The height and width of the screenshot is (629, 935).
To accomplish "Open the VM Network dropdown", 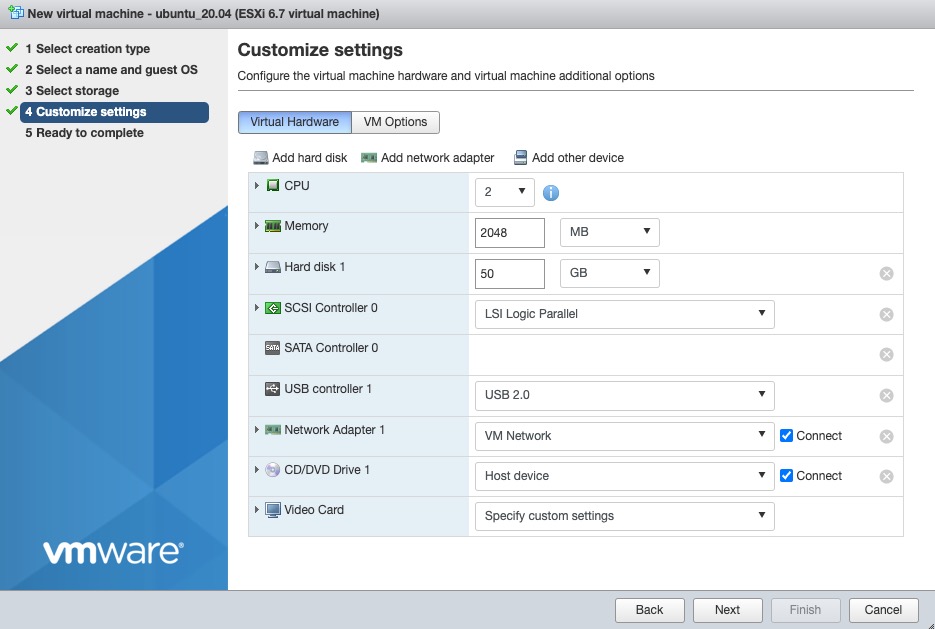I will coord(624,436).
